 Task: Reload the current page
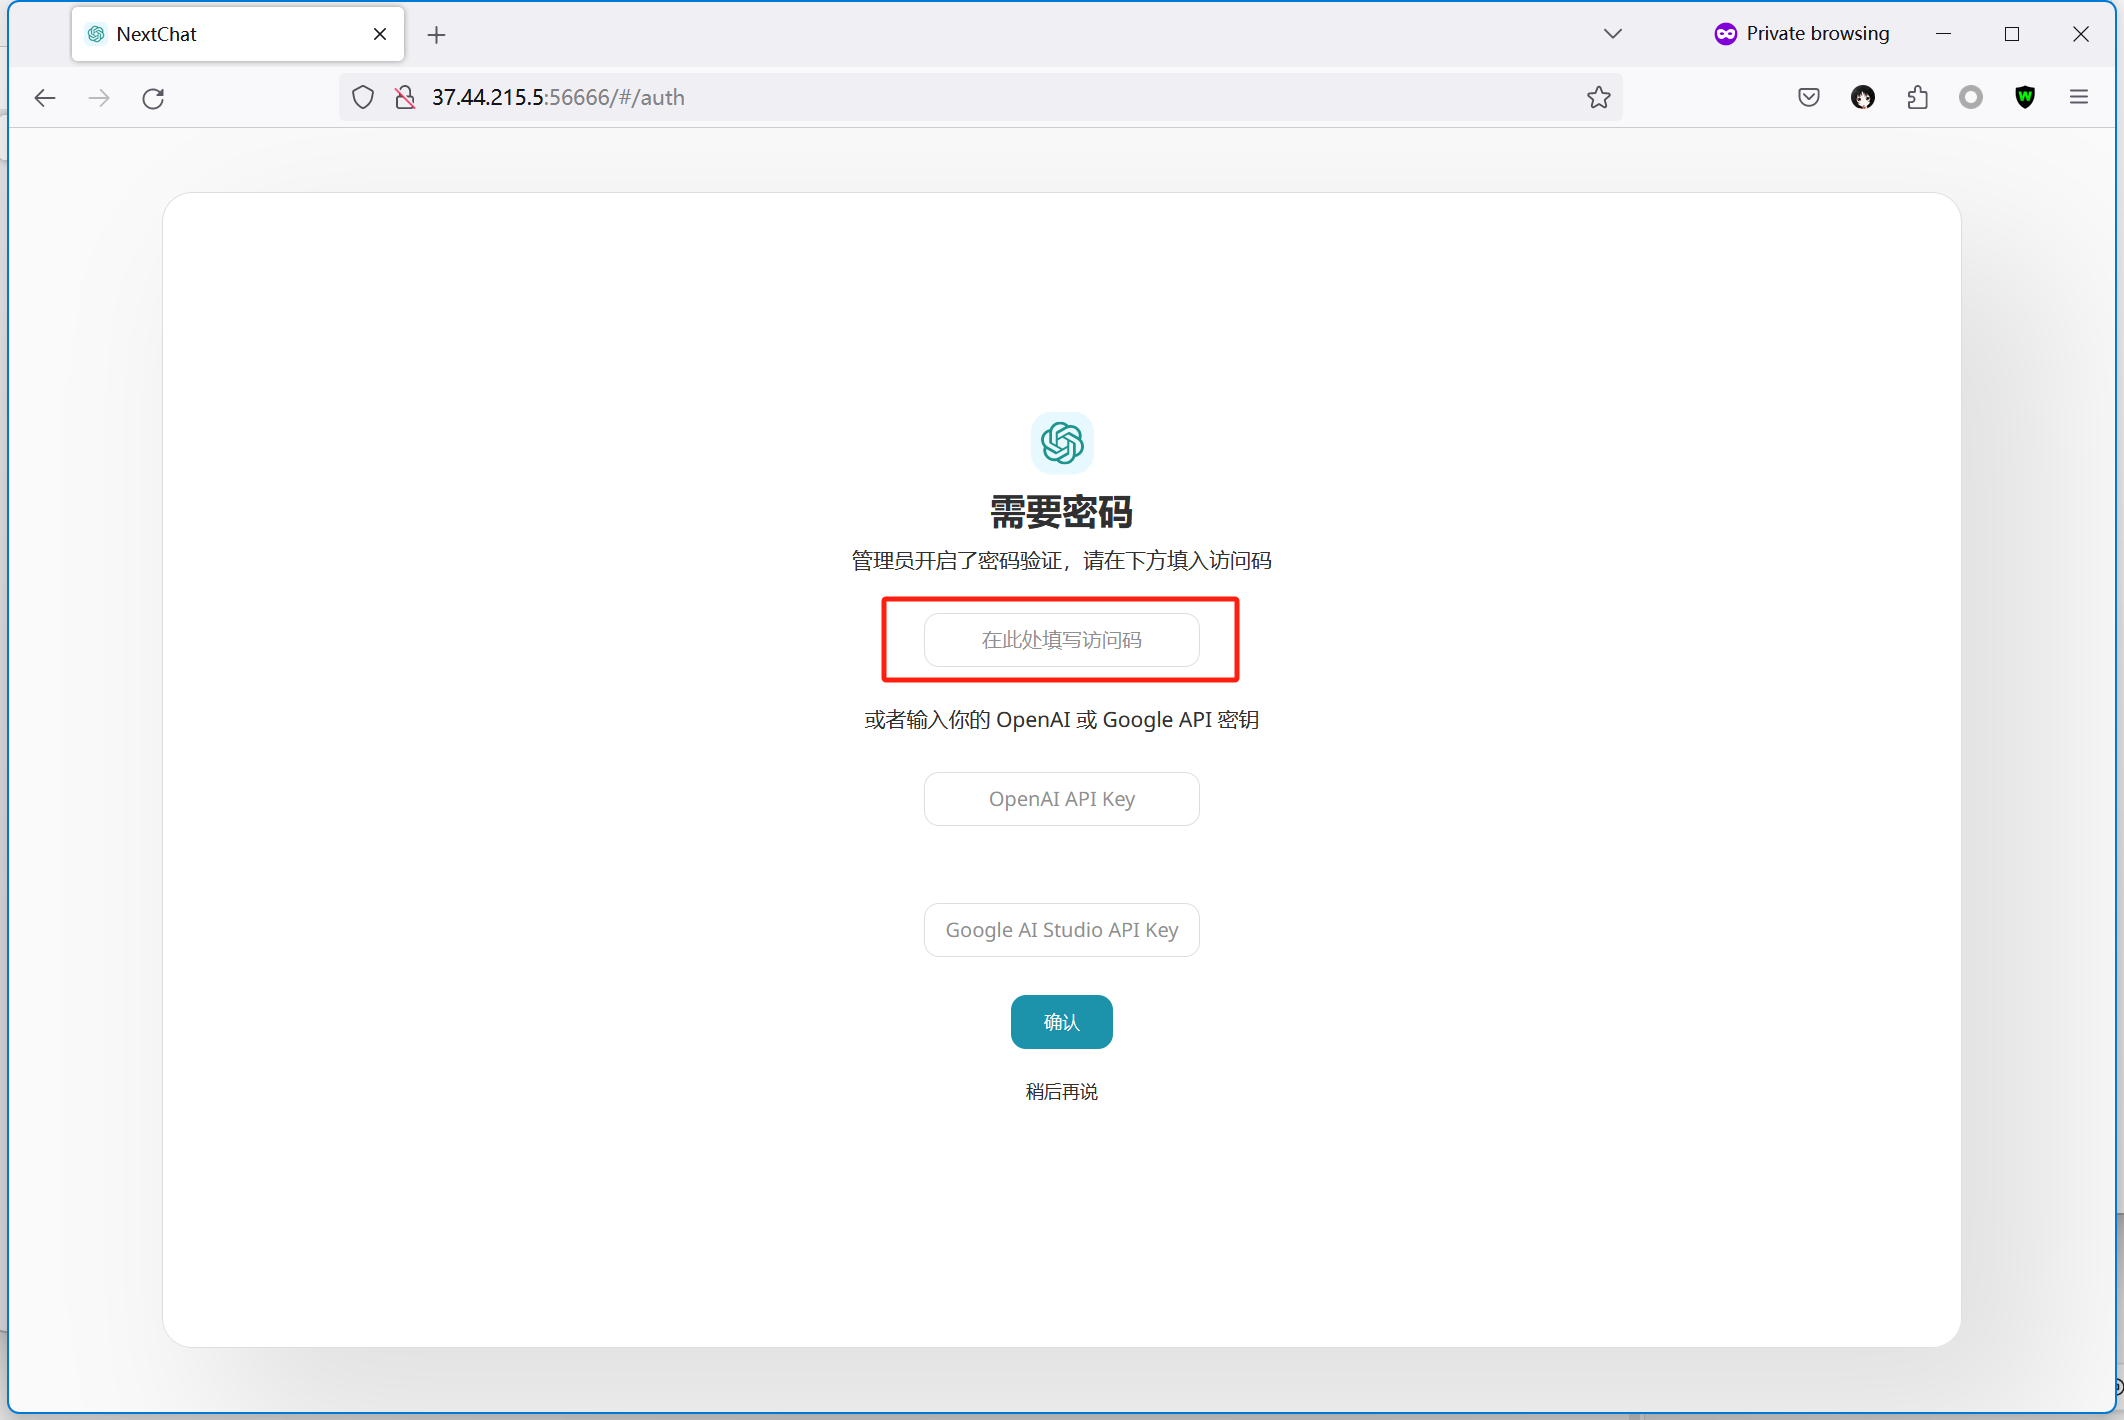[153, 98]
